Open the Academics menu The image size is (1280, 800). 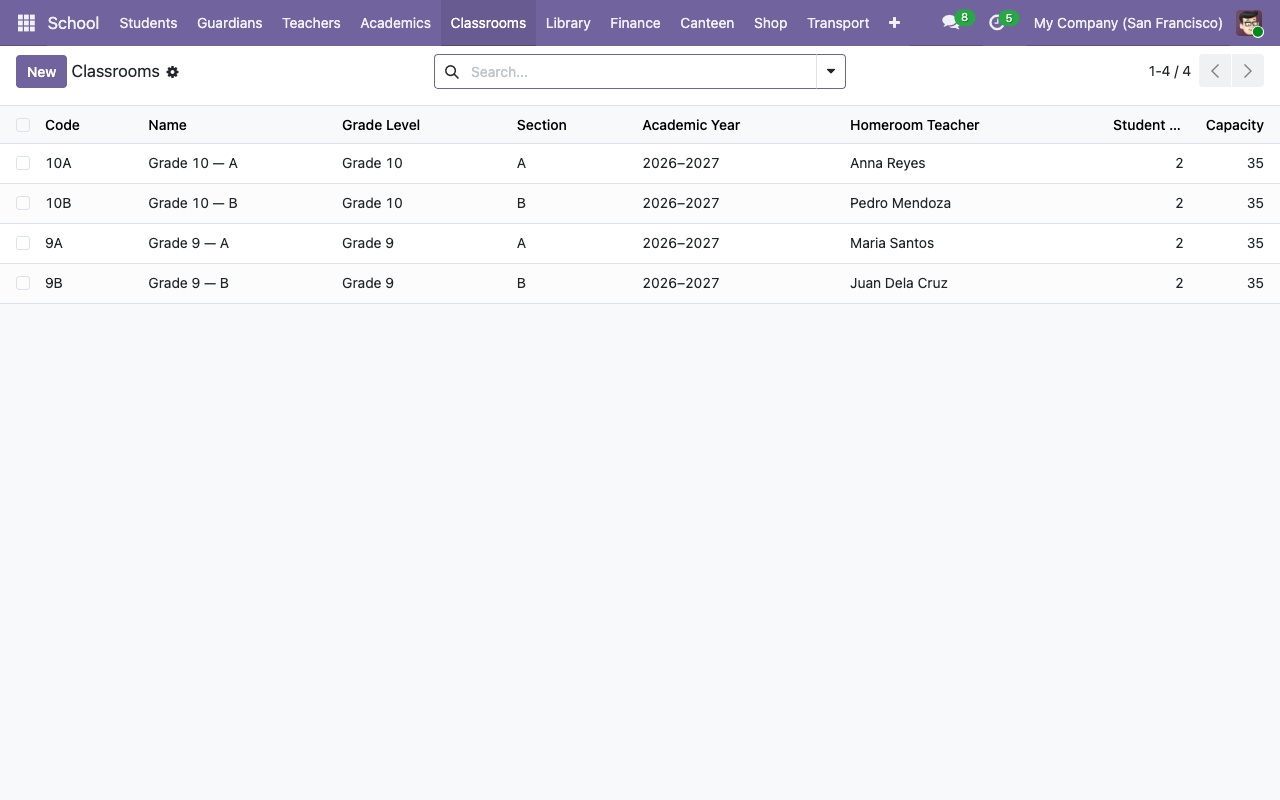tap(395, 23)
